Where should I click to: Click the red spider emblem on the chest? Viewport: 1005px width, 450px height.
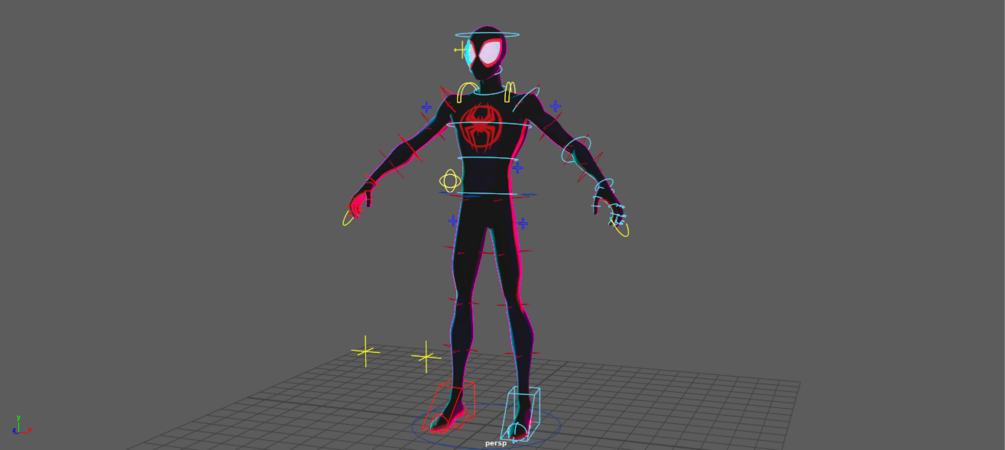click(x=481, y=127)
